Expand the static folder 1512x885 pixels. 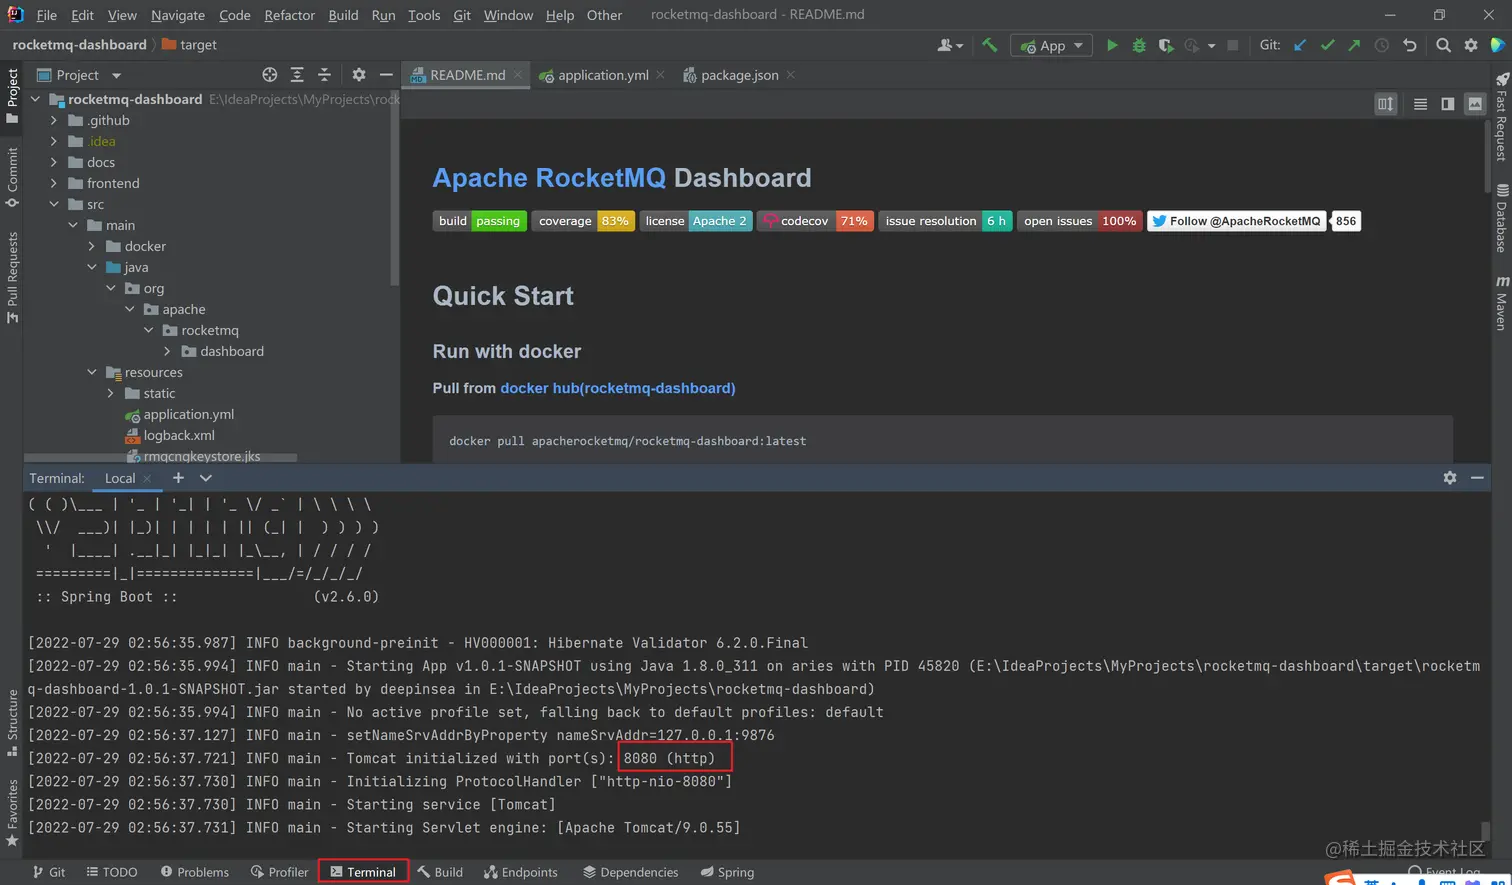pos(111,393)
